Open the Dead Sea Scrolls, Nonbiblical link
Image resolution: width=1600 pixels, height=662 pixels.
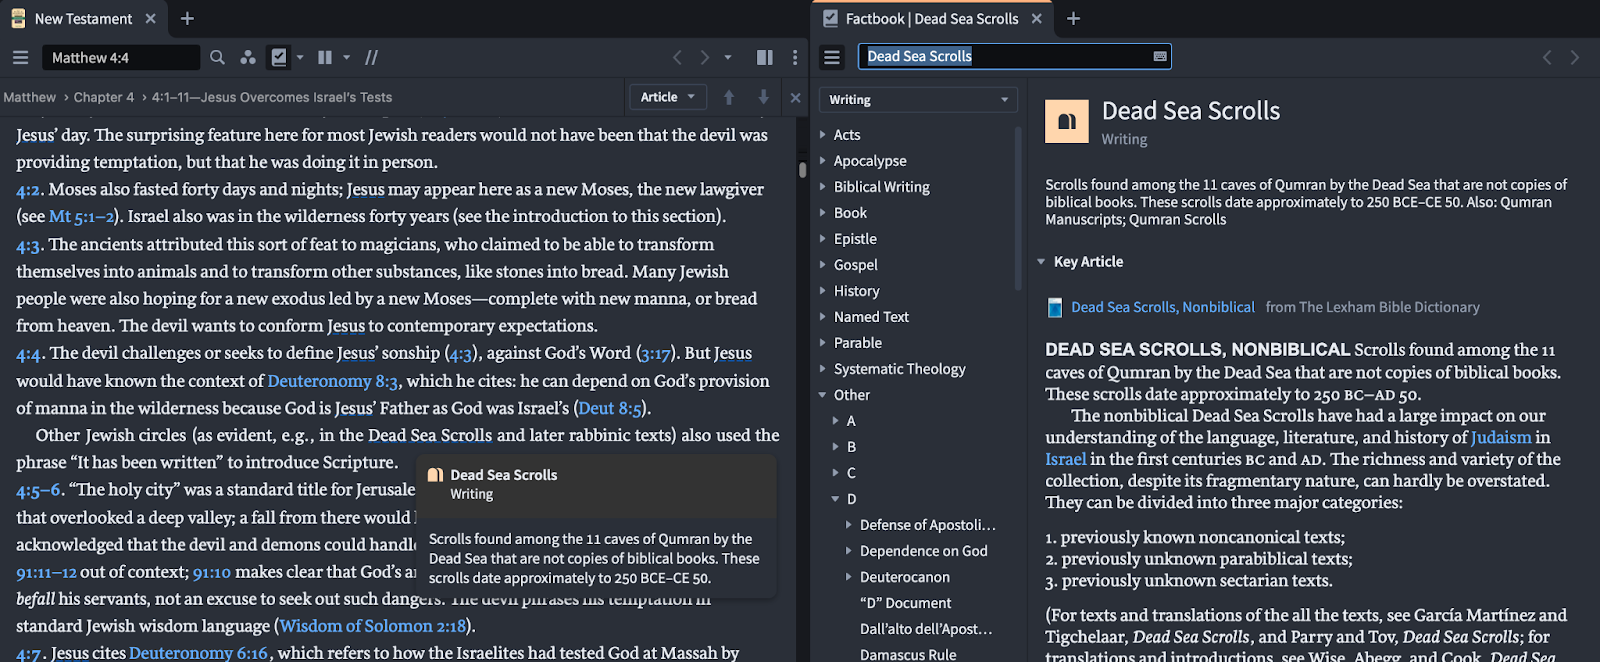pos(1162,307)
